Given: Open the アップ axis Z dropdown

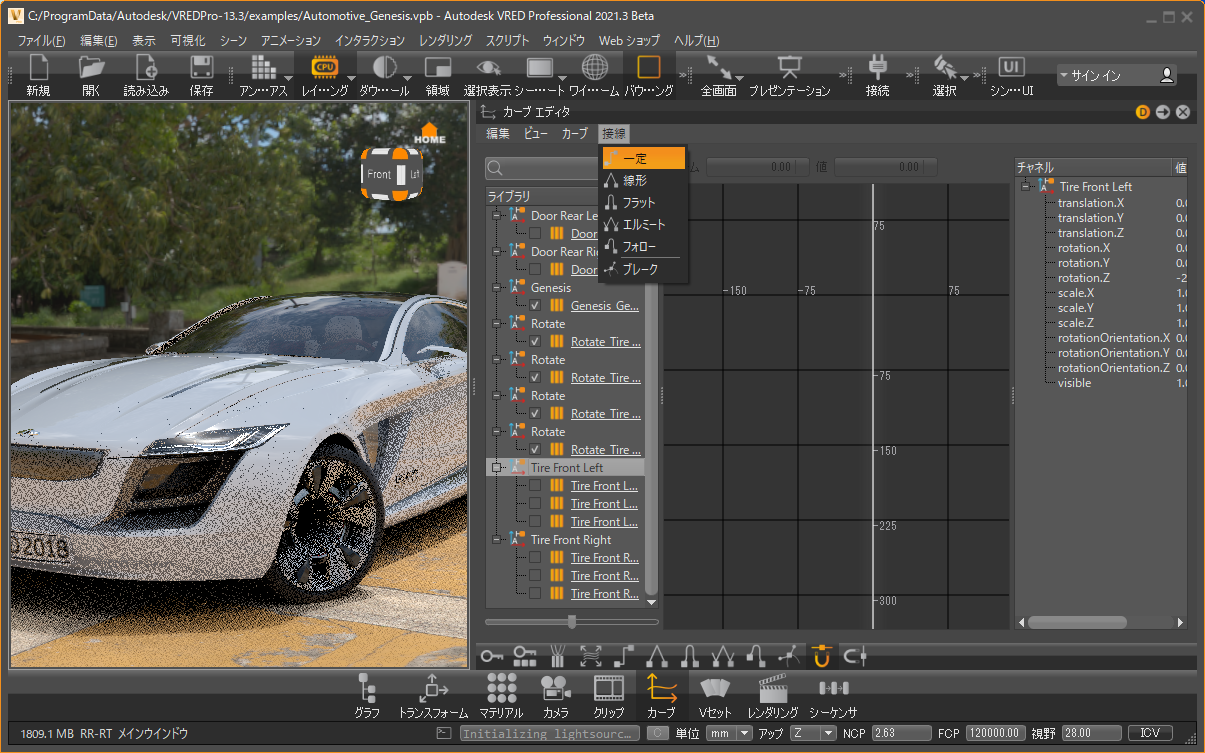Looking at the screenshot, I should tap(813, 733).
